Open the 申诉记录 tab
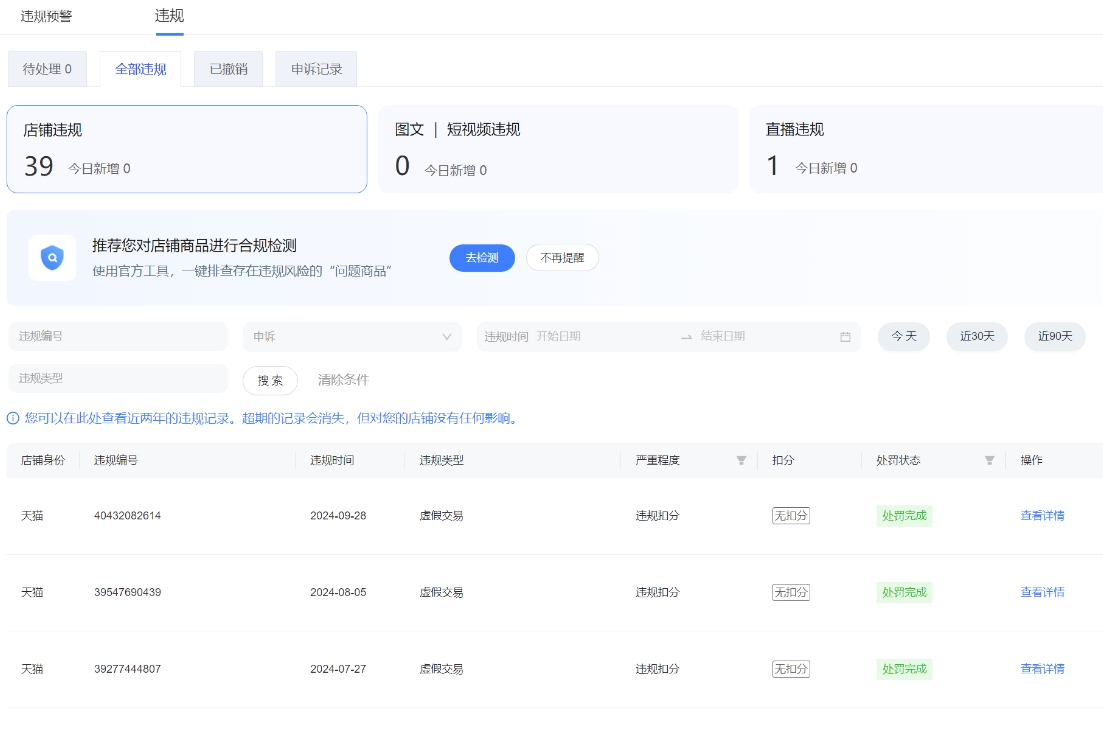The height and width of the screenshot is (743, 1103). click(316, 69)
